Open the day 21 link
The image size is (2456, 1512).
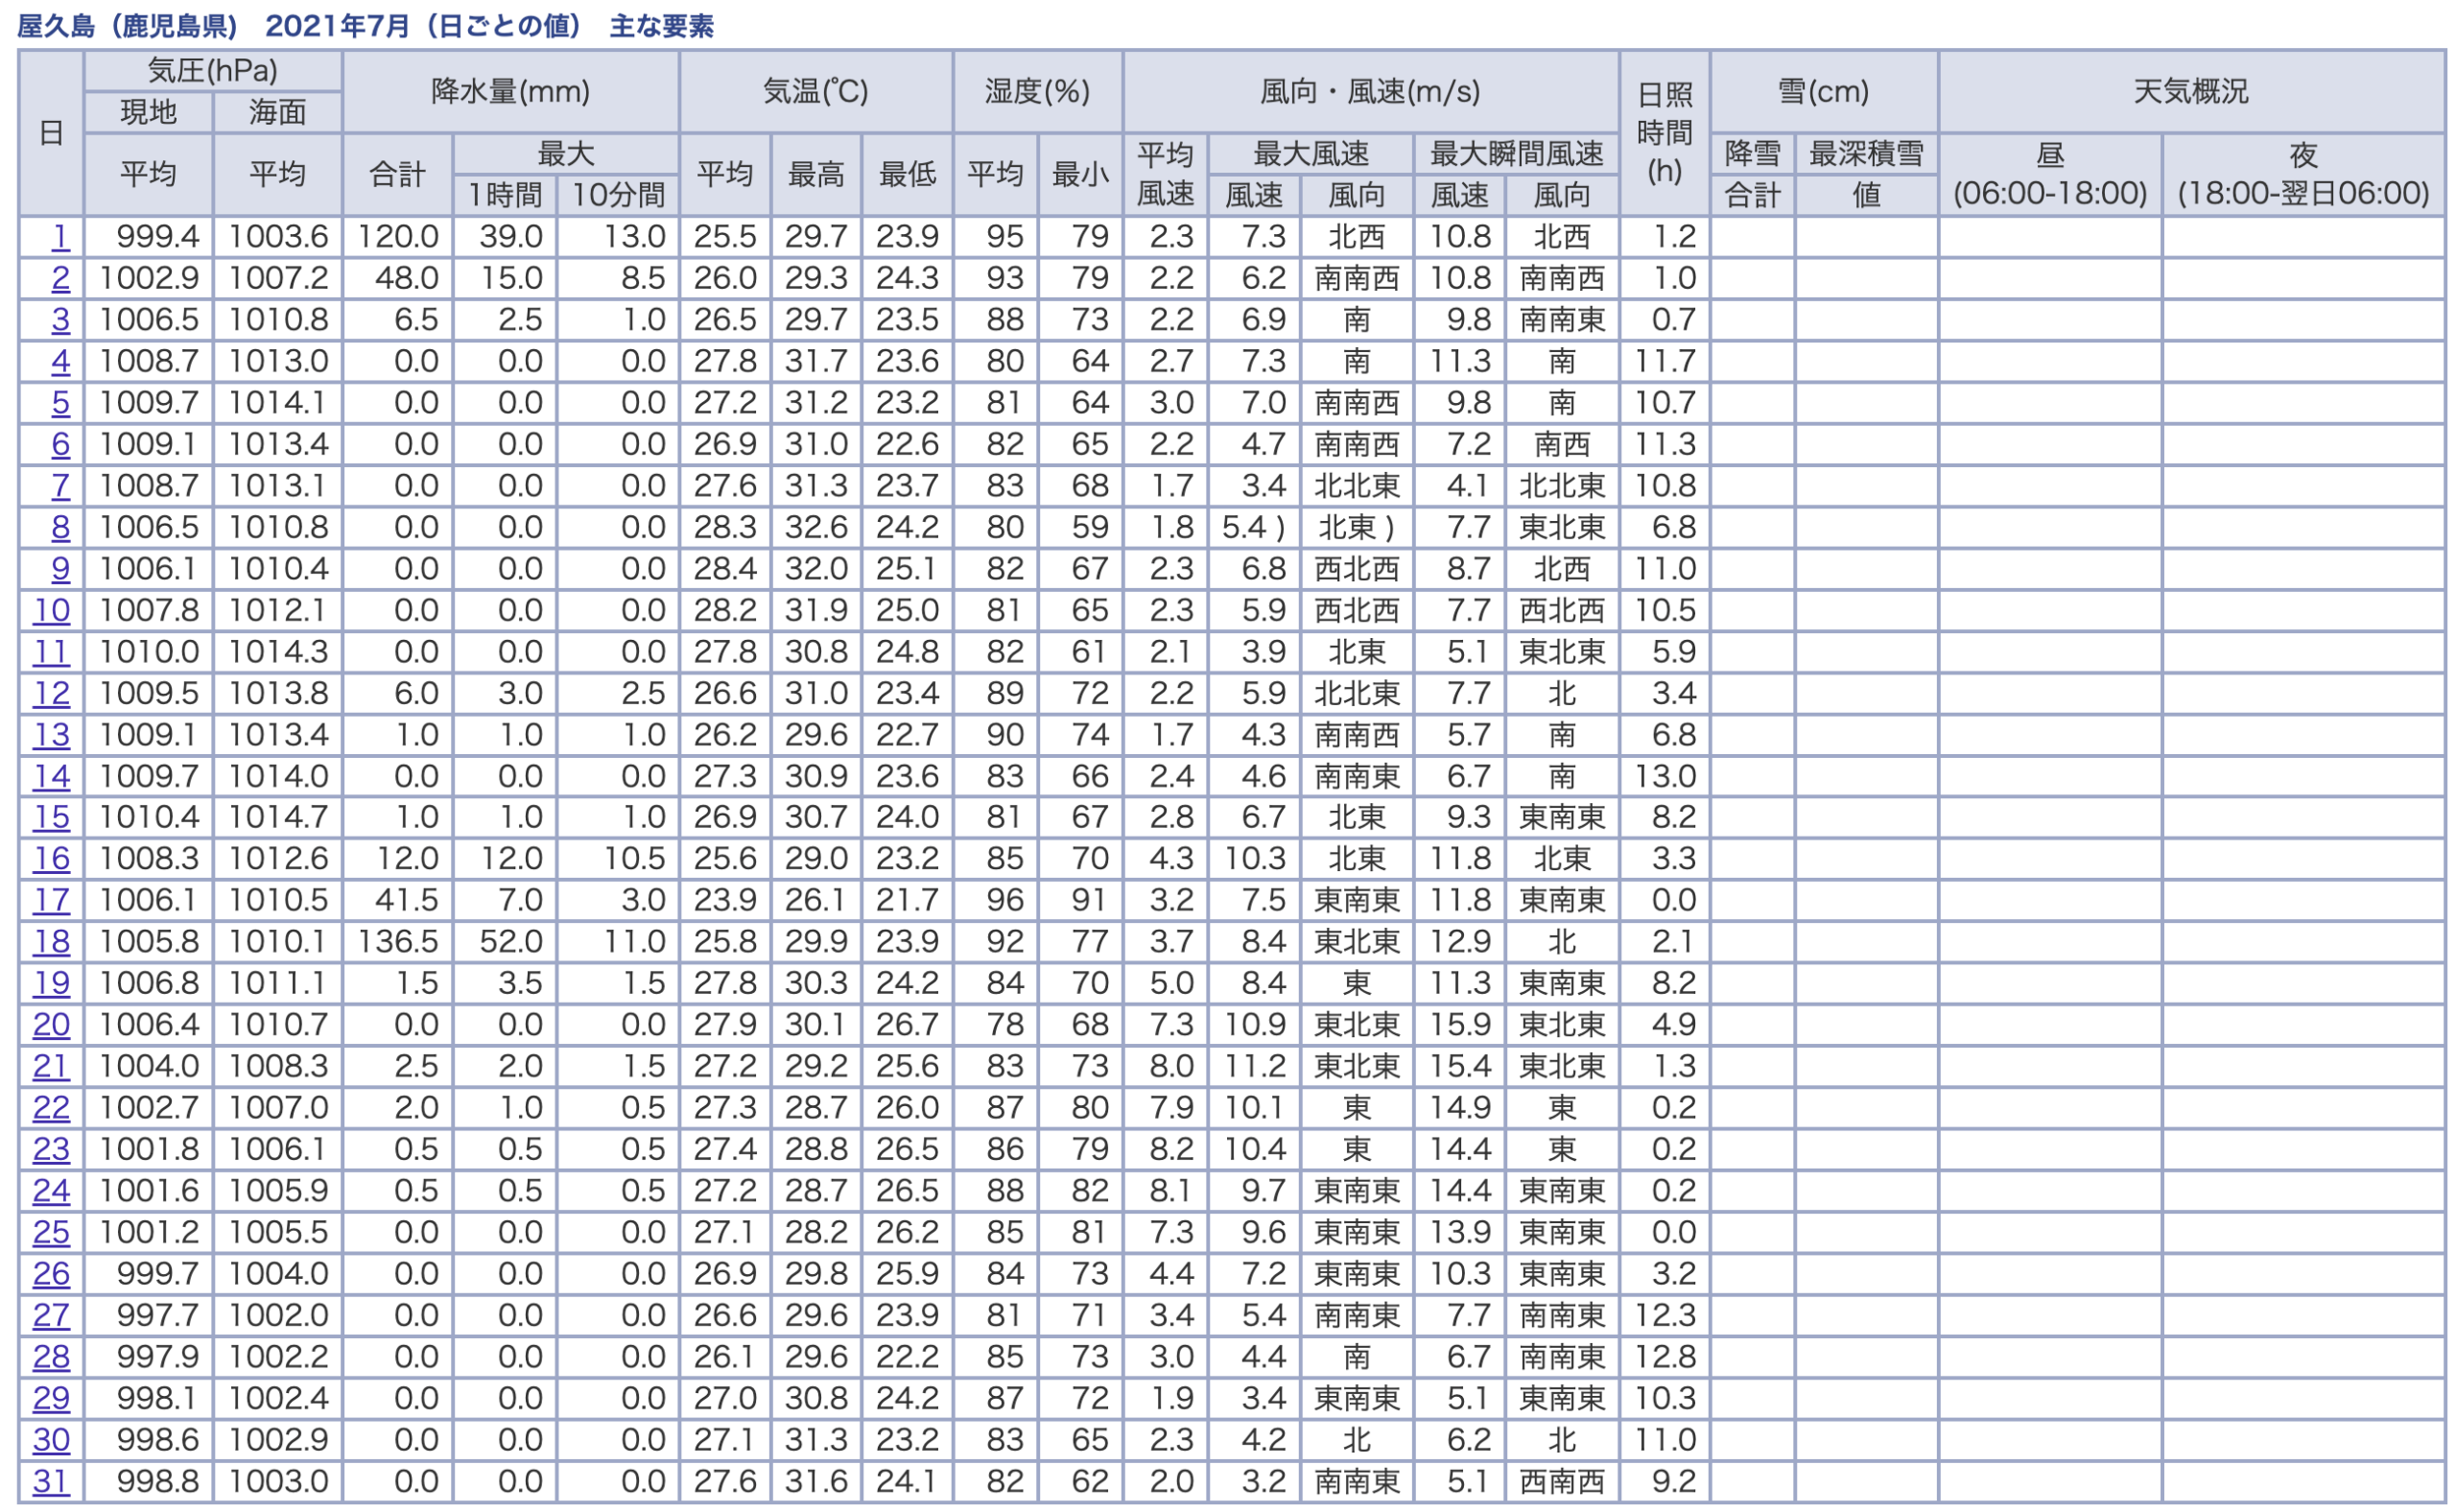tap(51, 1066)
